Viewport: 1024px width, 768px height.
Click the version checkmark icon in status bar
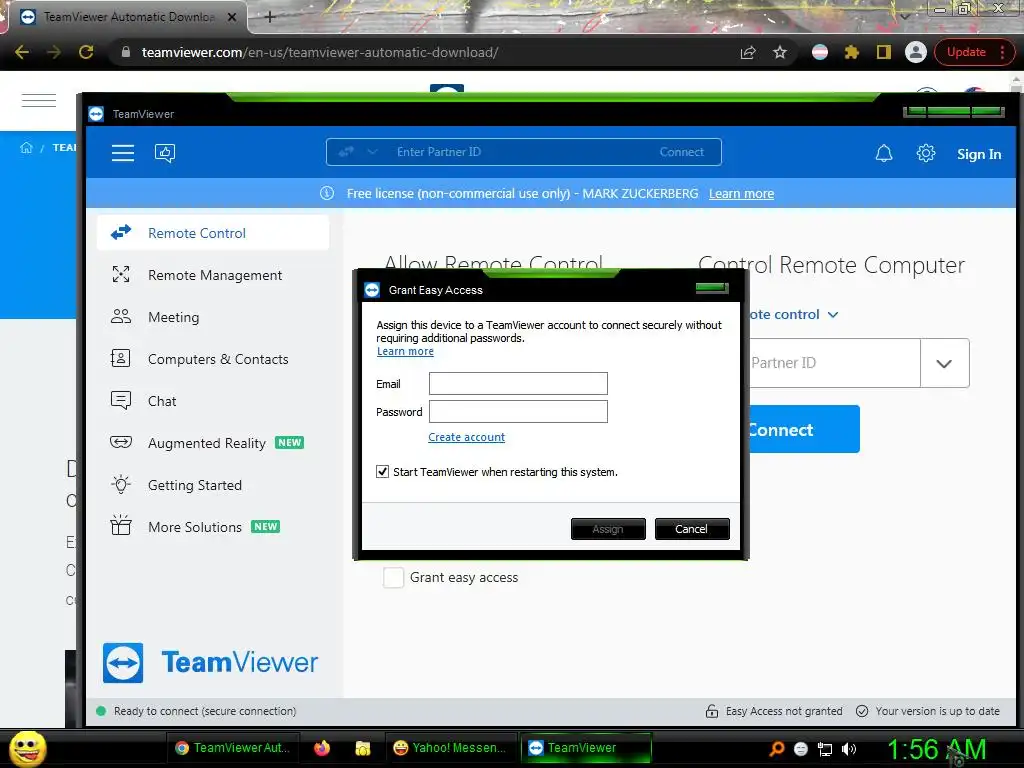[x=862, y=711]
